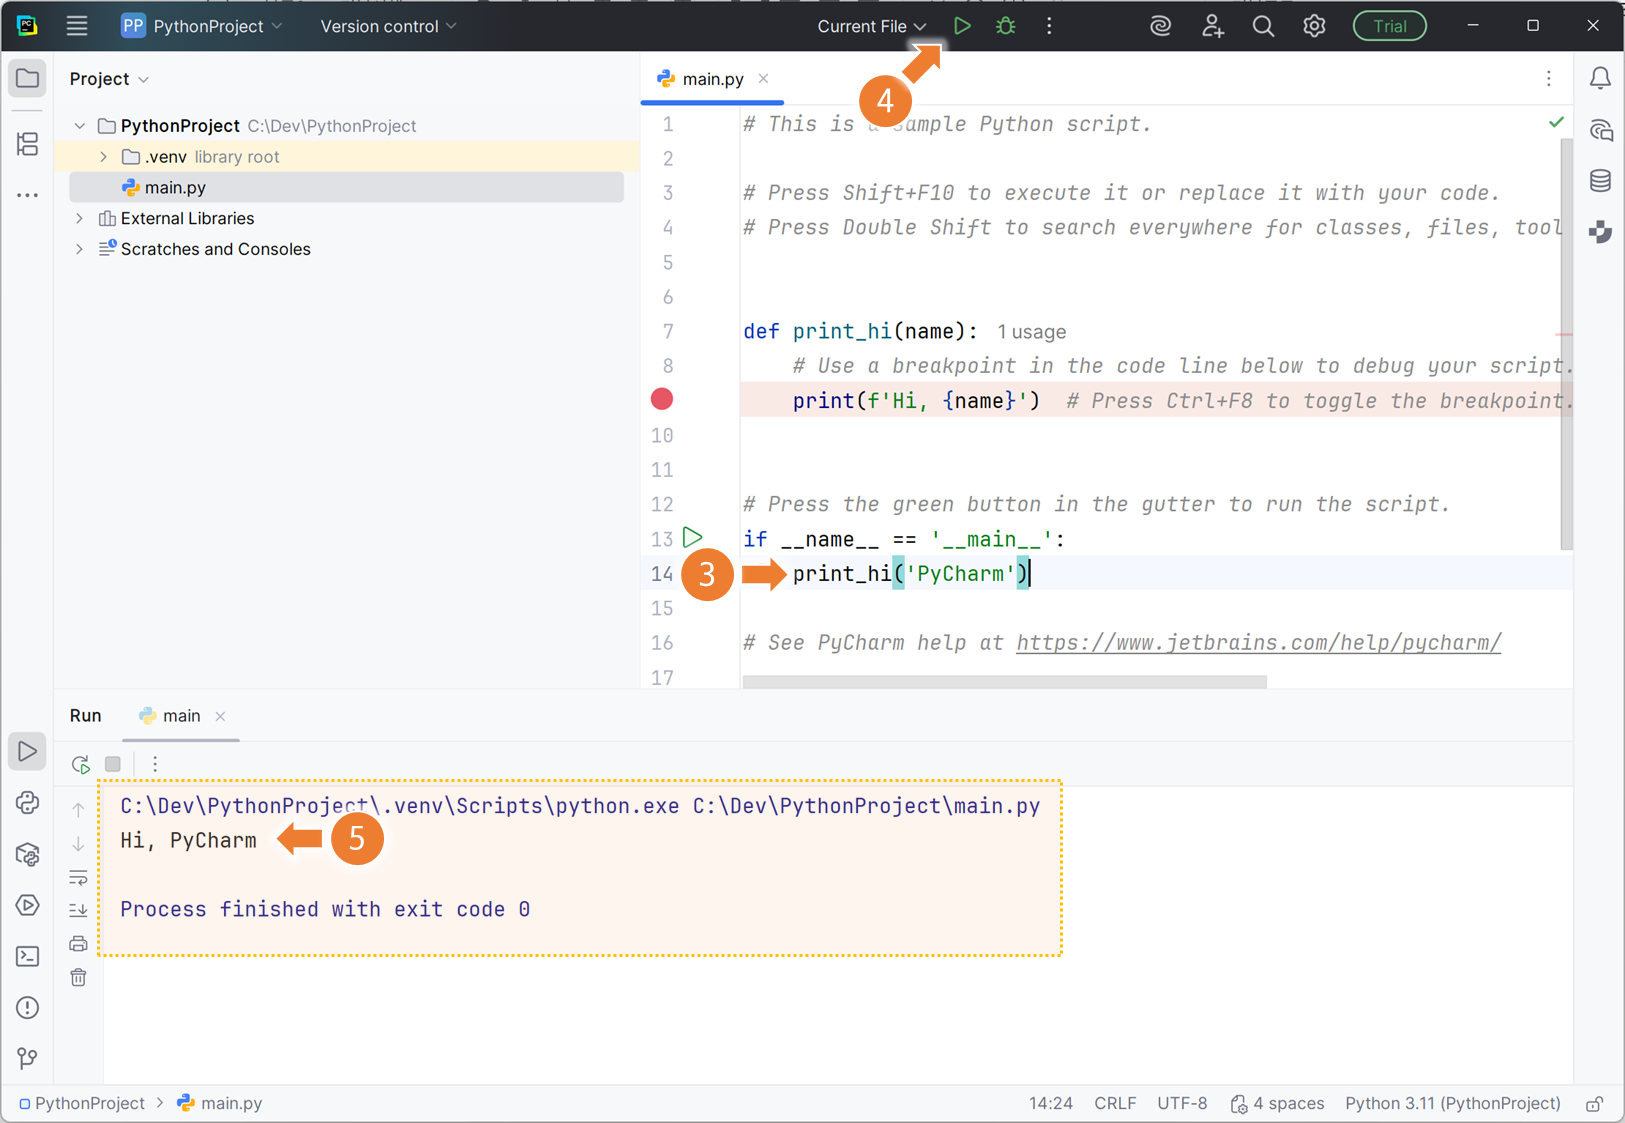Image resolution: width=1625 pixels, height=1123 pixels.
Task: Toggle read-only lock in status bar
Action: tap(1595, 1103)
